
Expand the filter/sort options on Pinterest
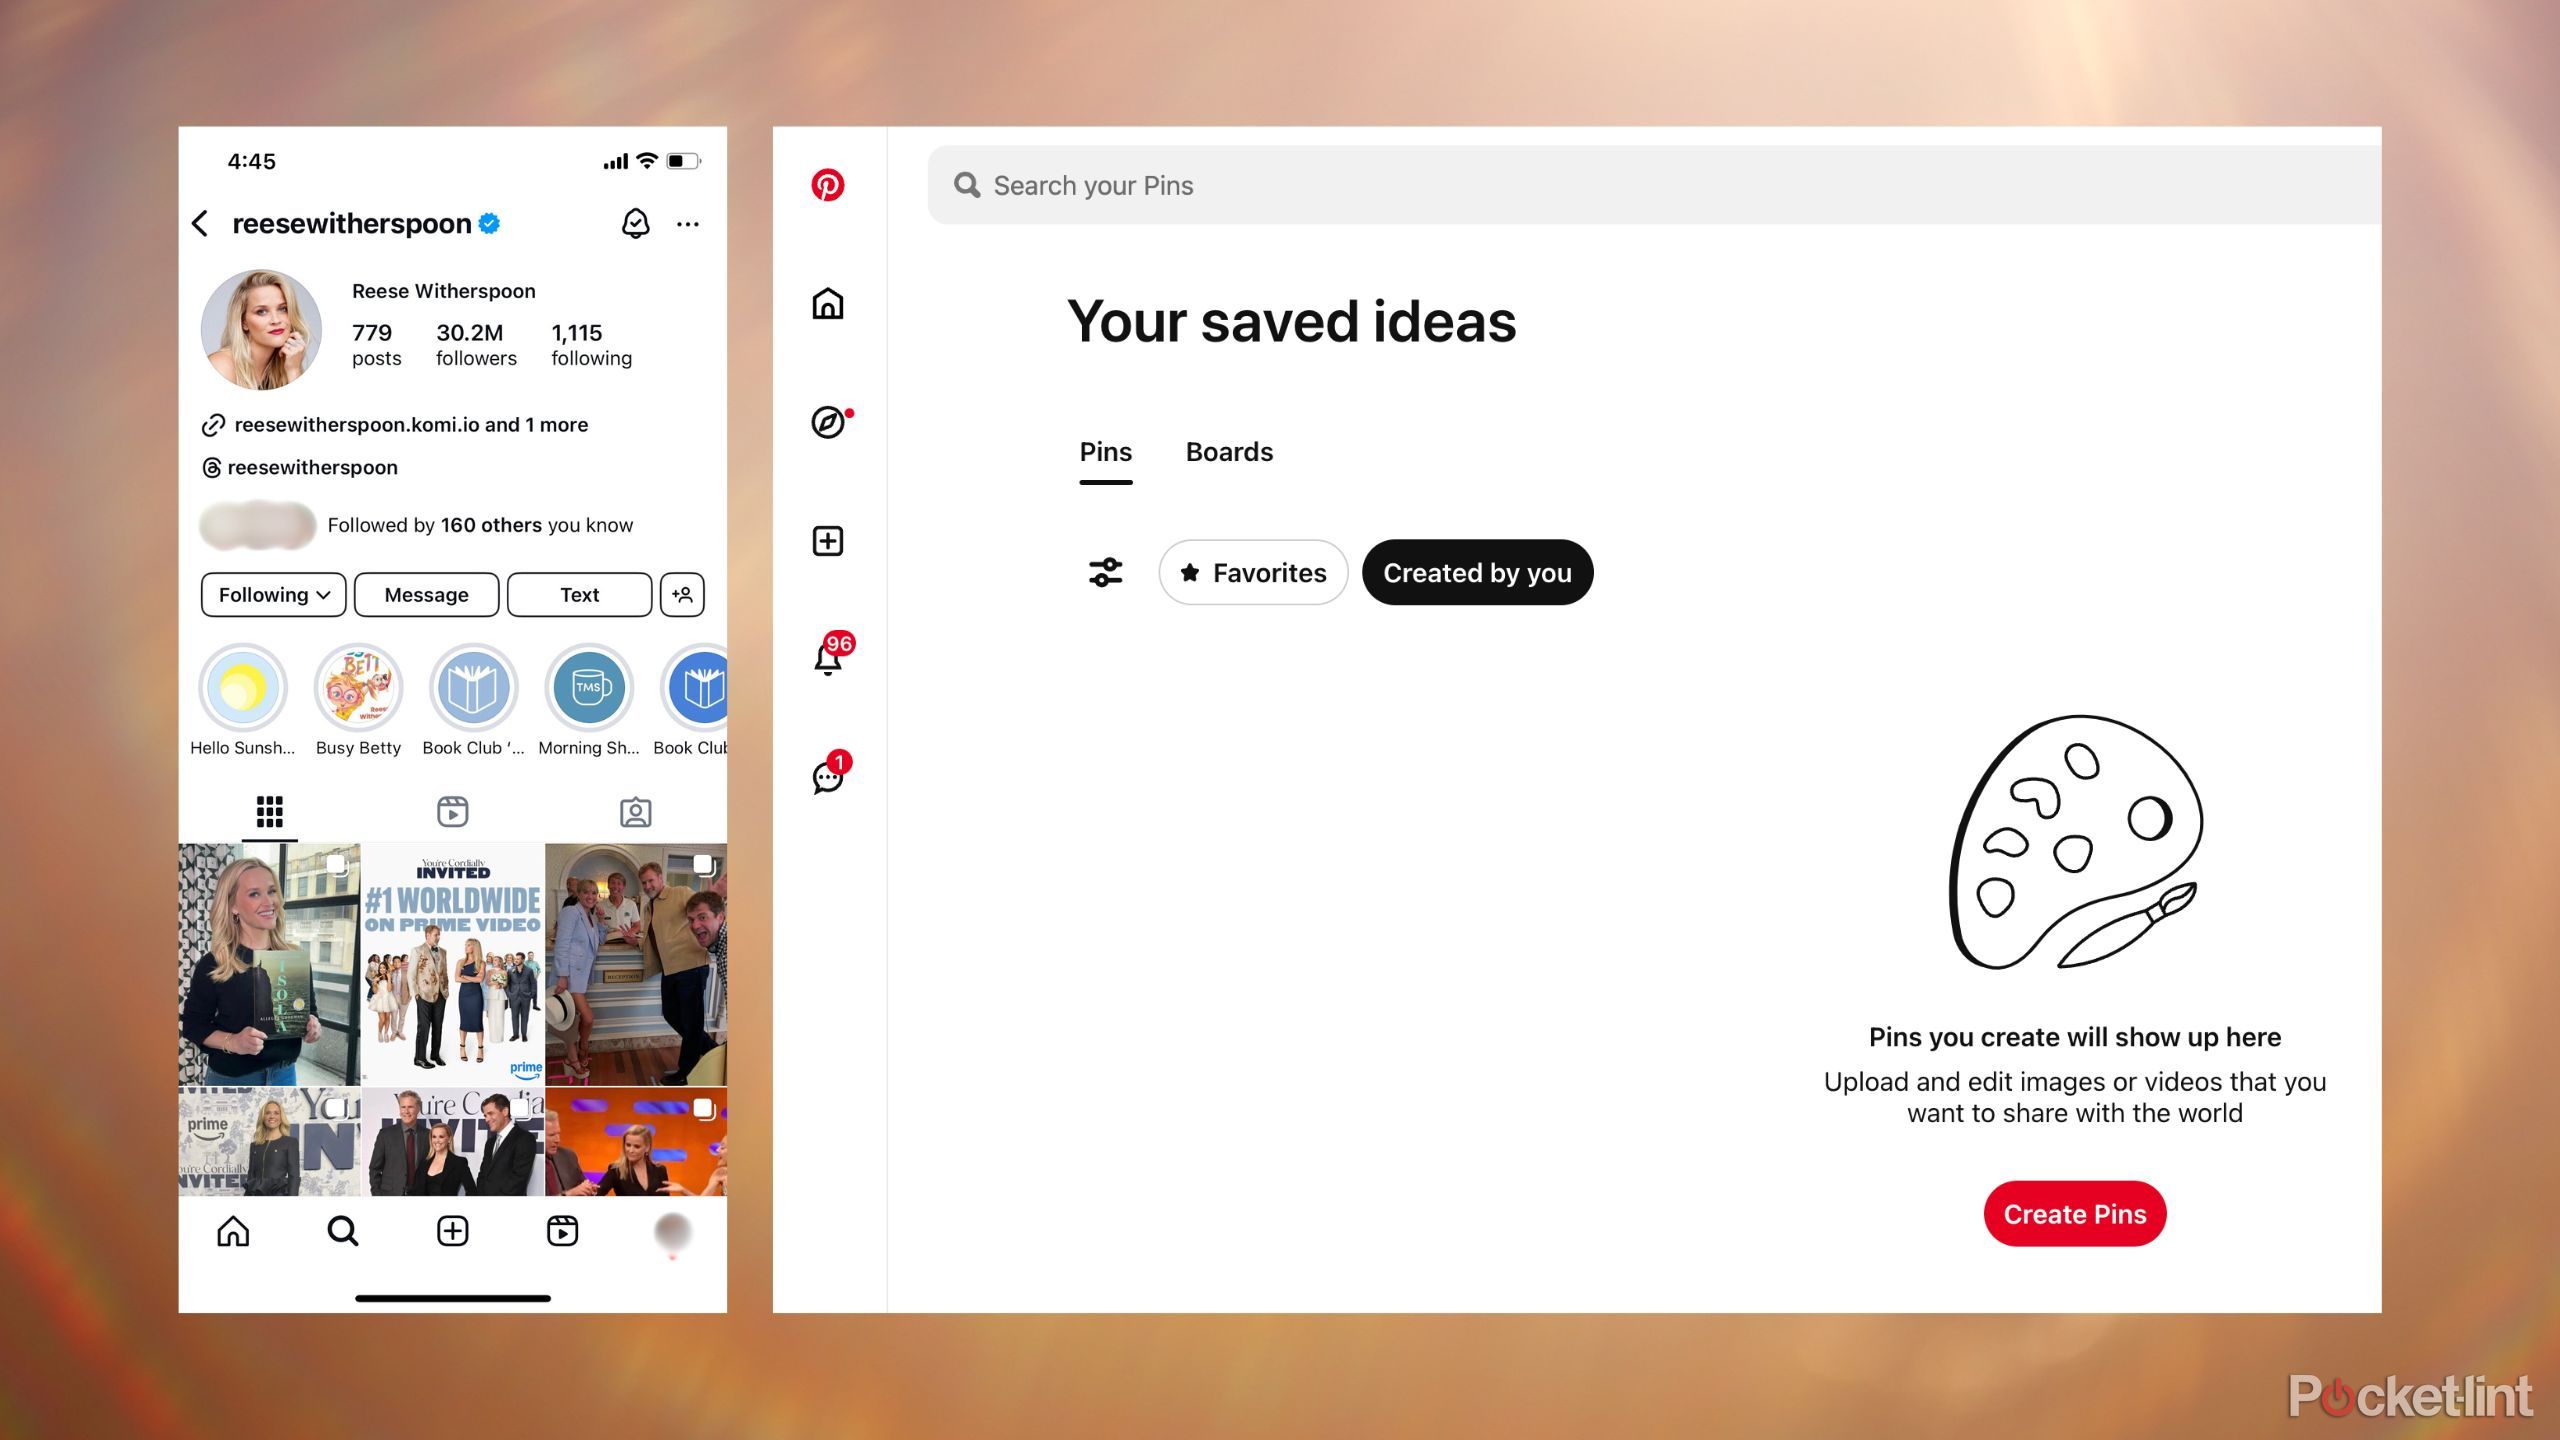pos(1106,571)
